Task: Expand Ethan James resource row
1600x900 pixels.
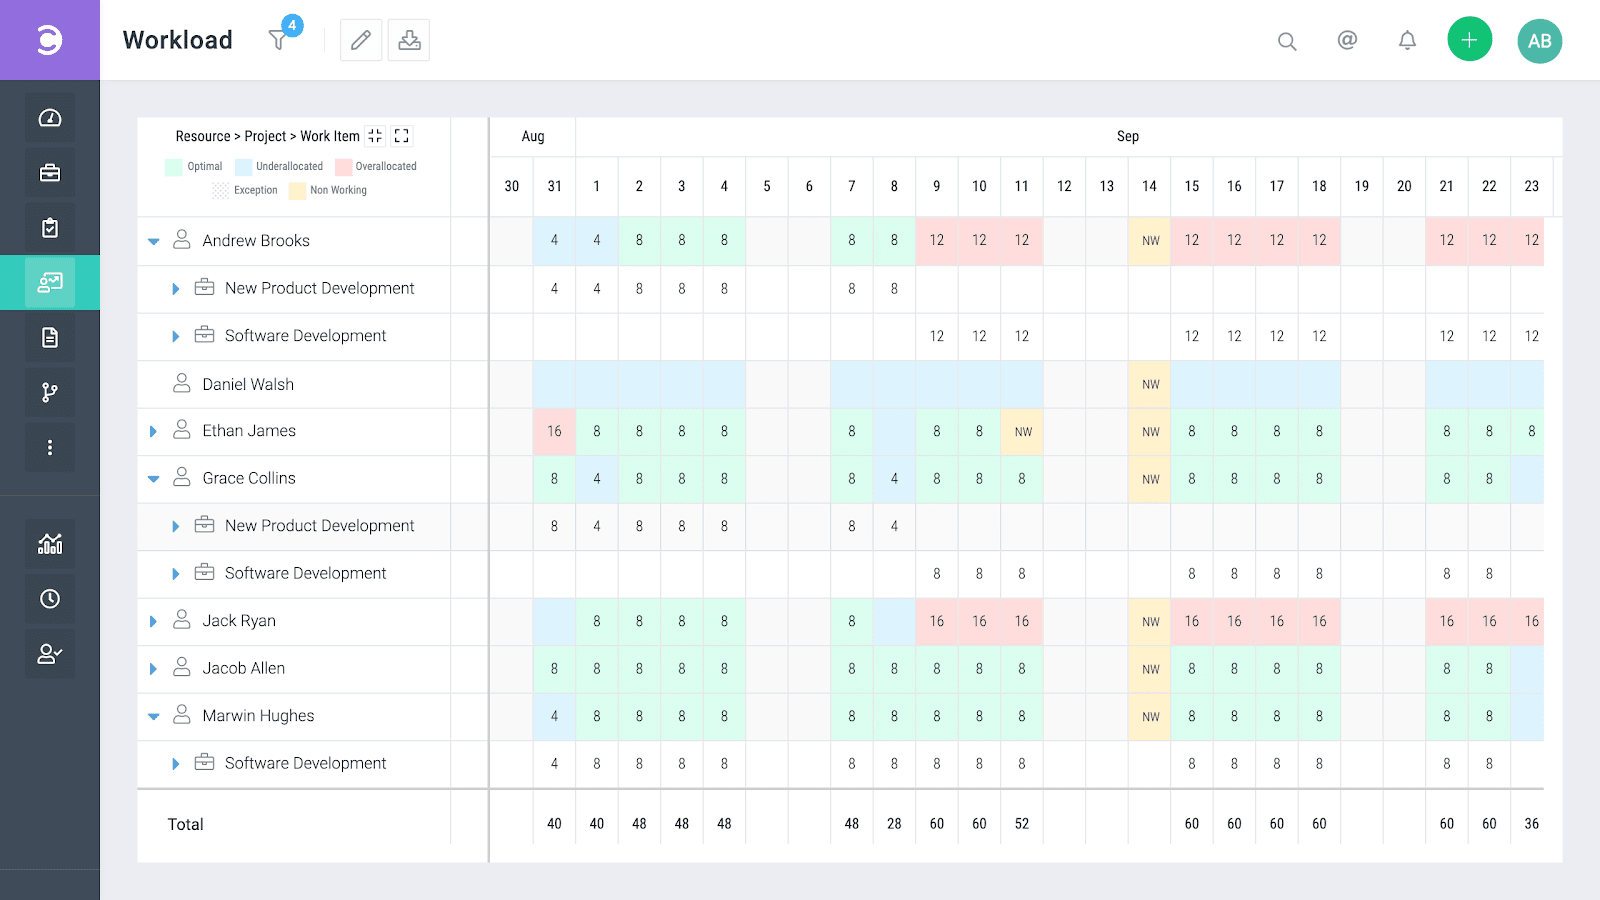Action: tap(153, 431)
